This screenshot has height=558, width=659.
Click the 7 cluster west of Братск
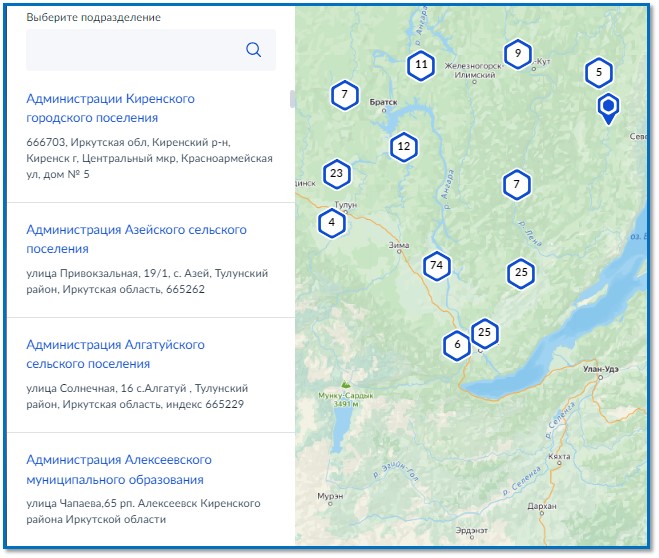344,95
